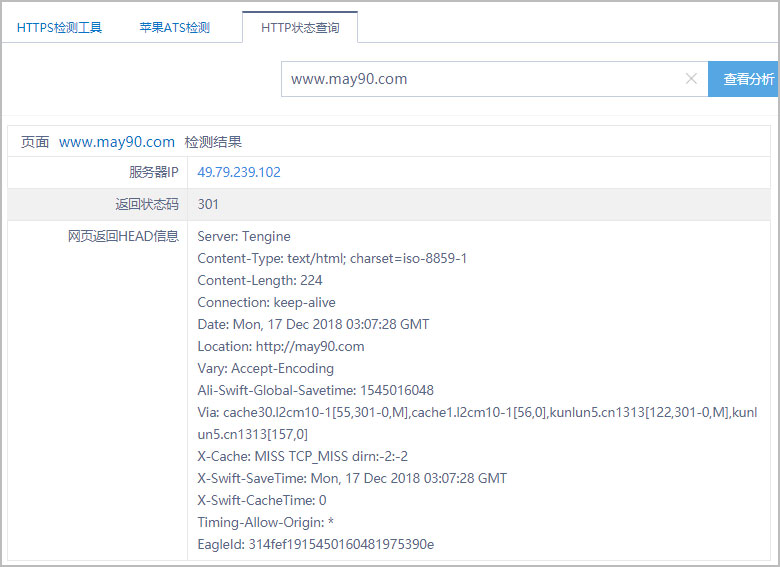Click the X-Cache MISS TCP_MISS line
The width and height of the screenshot is (780, 567).
[x=303, y=456]
